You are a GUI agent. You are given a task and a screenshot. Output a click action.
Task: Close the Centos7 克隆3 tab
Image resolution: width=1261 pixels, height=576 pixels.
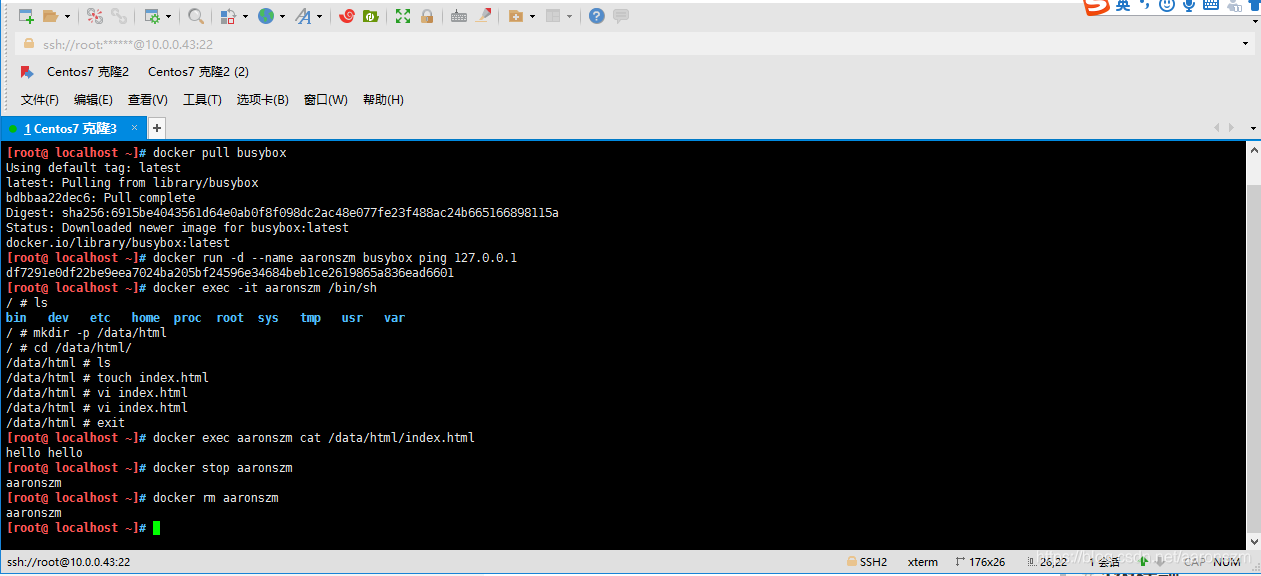135,128
